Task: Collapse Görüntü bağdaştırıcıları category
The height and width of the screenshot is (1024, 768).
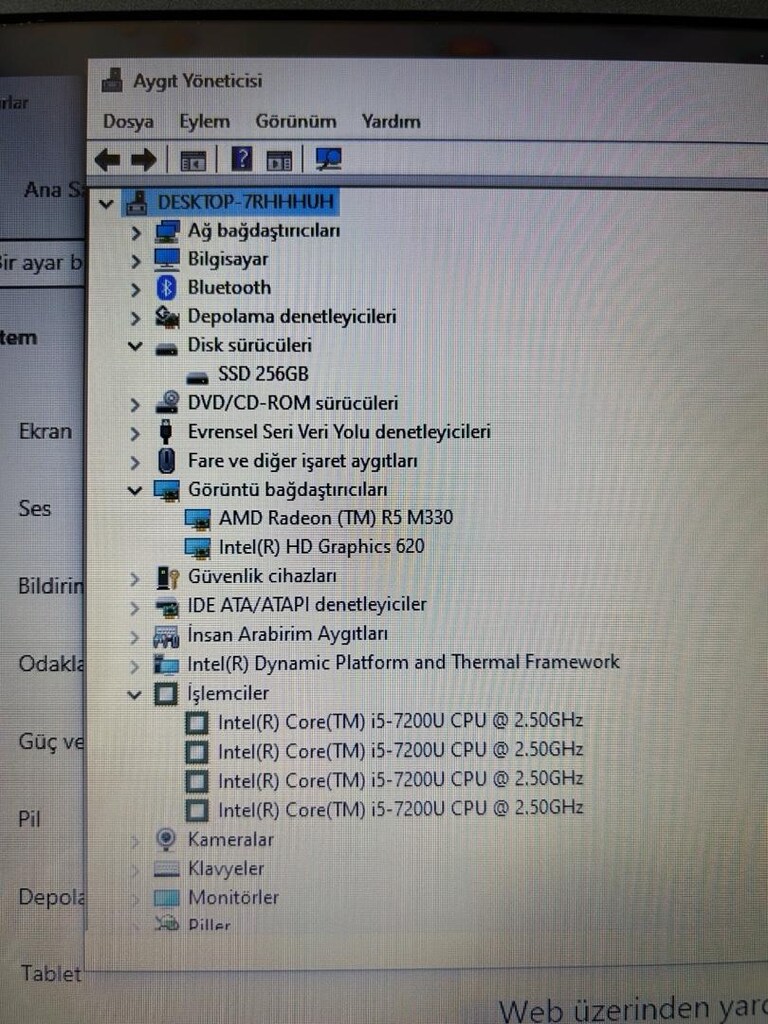Action: coord(135,490)
